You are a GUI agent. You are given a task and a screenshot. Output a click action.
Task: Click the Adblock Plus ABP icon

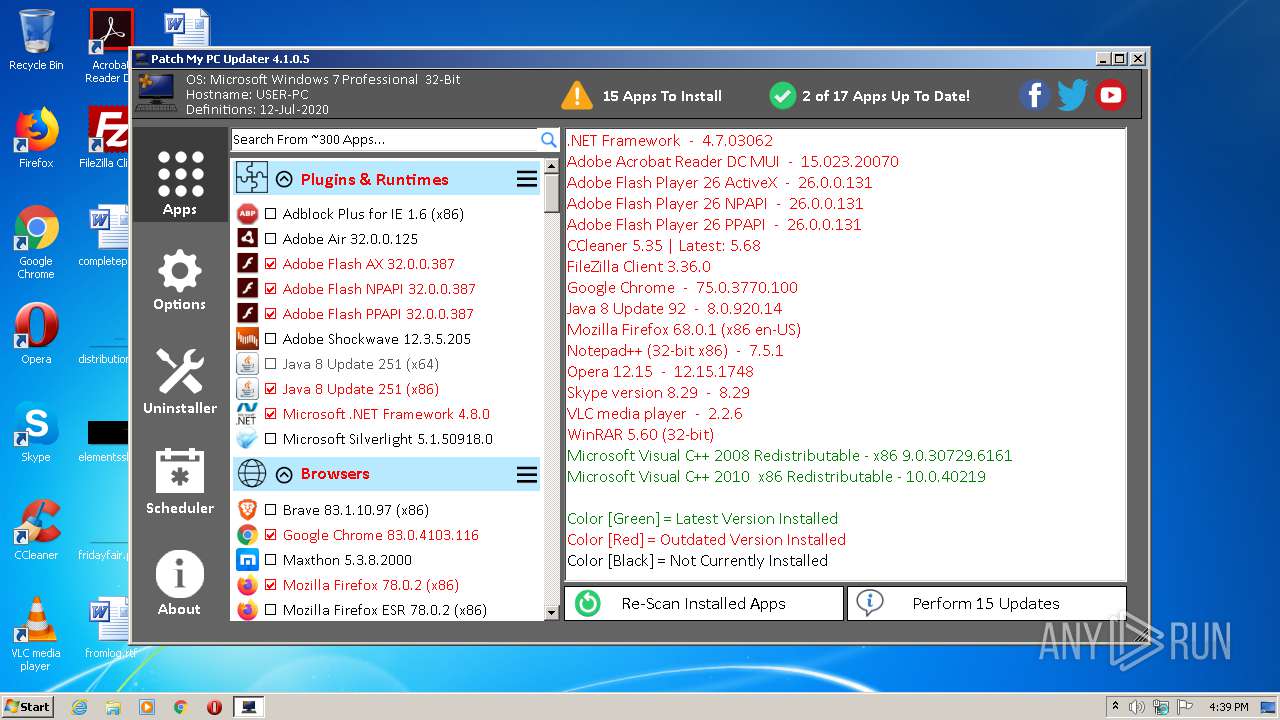247,214
